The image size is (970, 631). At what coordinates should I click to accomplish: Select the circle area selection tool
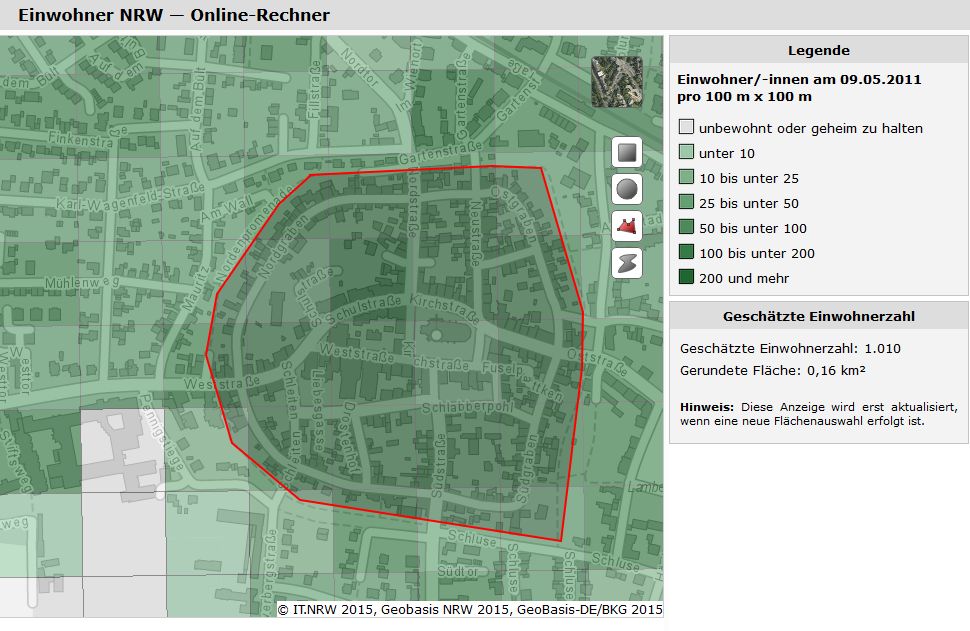(627, 189)
